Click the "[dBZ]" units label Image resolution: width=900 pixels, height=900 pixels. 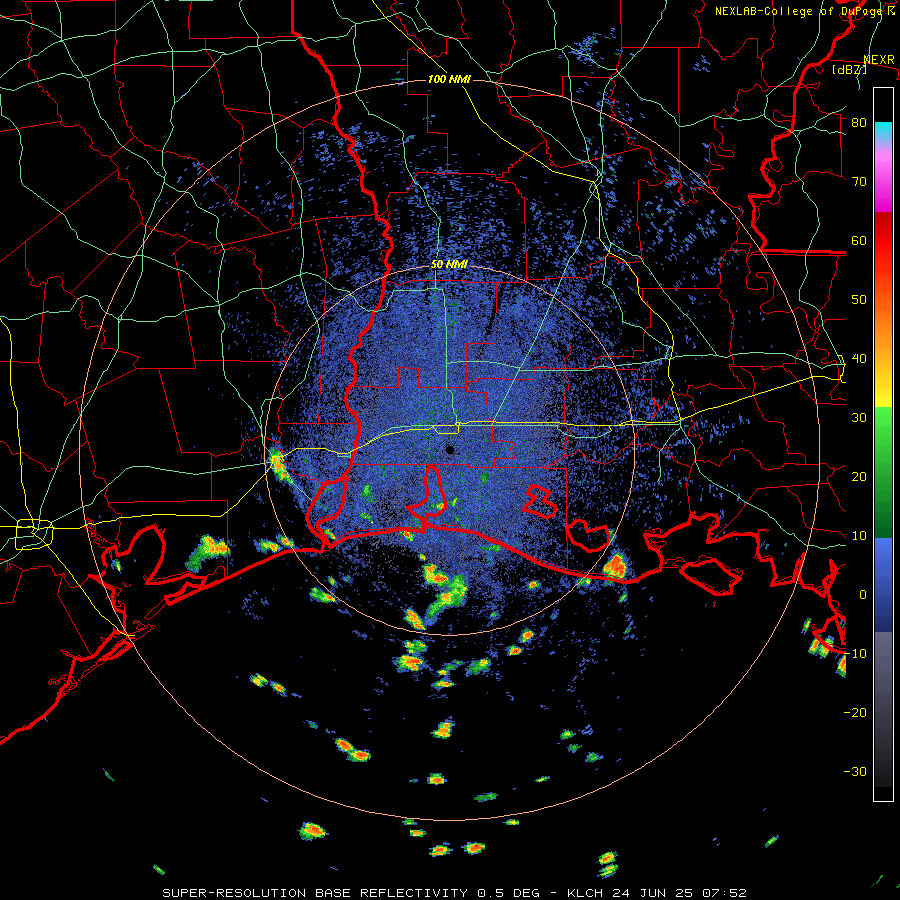849,69
